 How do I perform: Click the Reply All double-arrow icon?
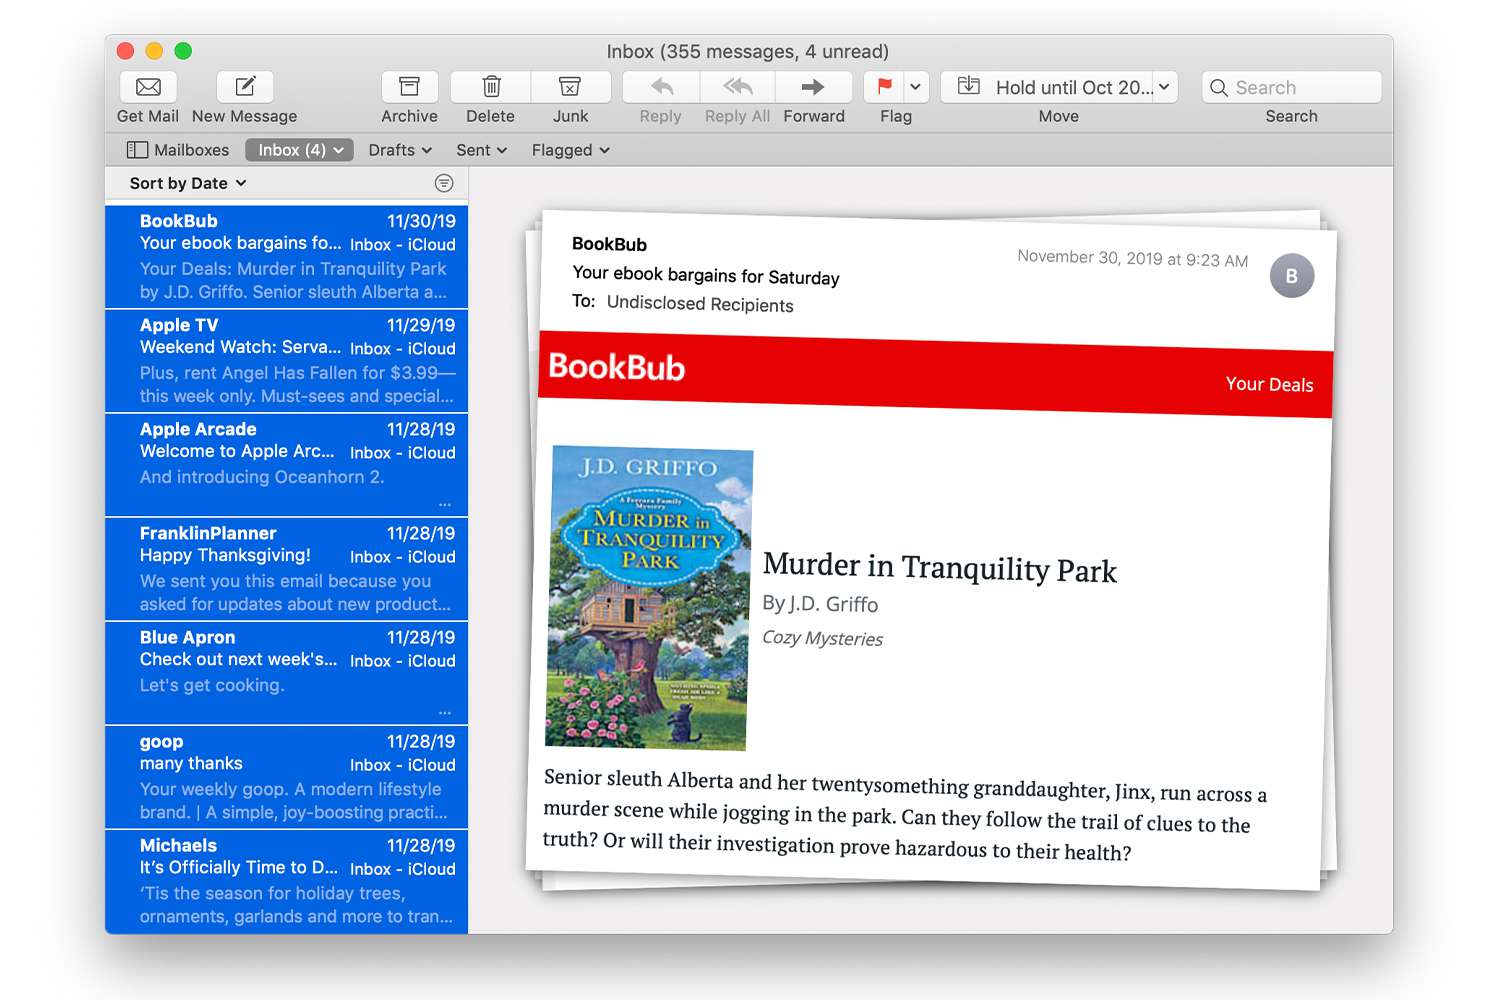737,87
